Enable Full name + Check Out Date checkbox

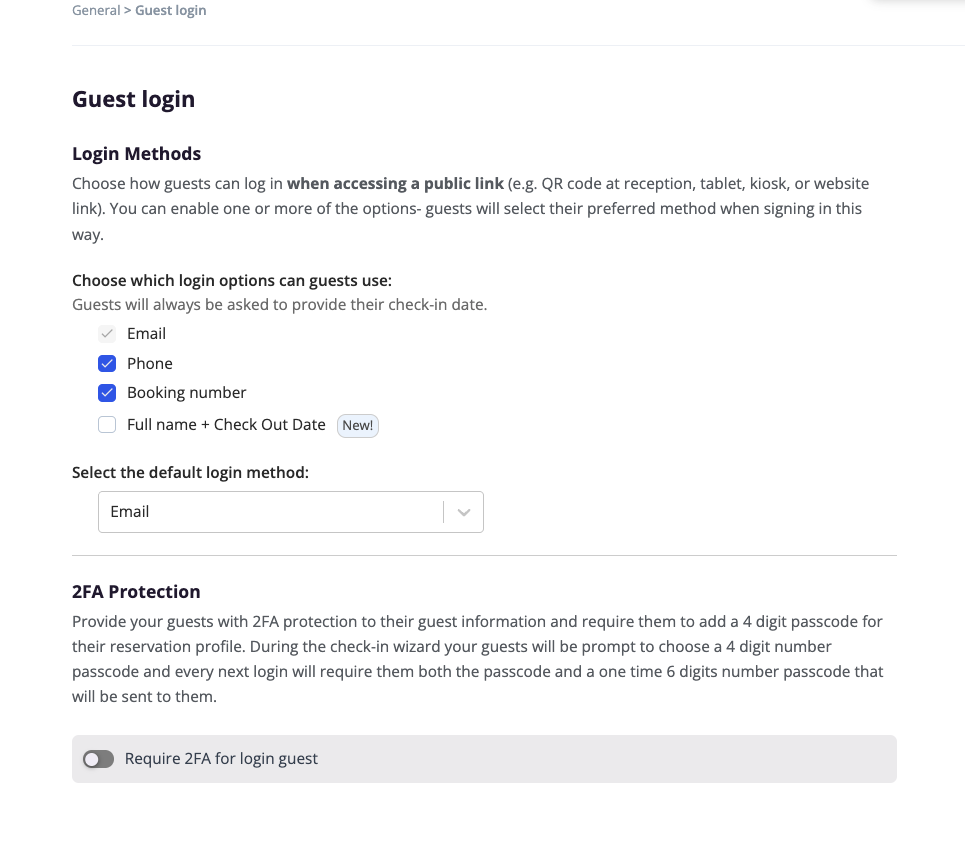tap(107, 425)
